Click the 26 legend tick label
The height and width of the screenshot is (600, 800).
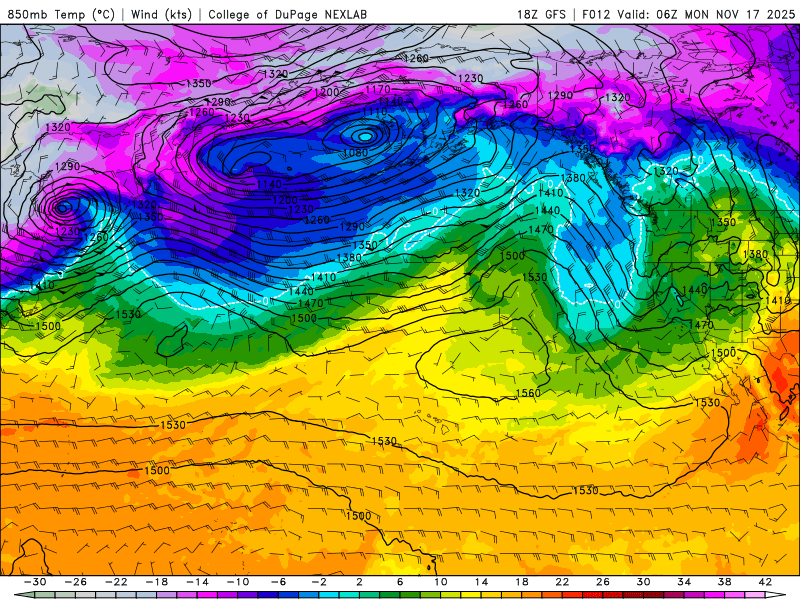(x=603, y=582)
